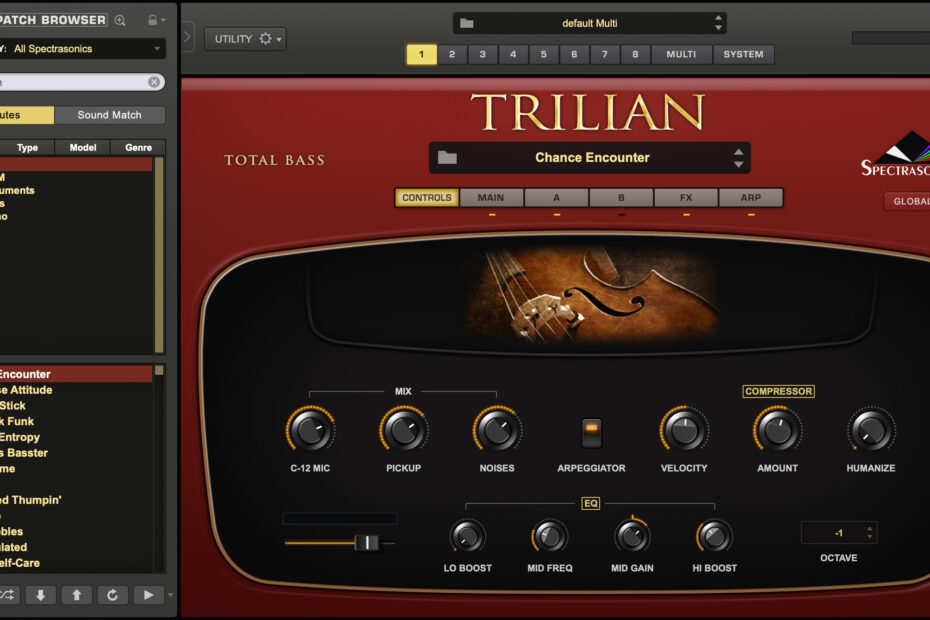Open the Type column filter
This screenshot has width=930, height=620.
click(27, 147)
